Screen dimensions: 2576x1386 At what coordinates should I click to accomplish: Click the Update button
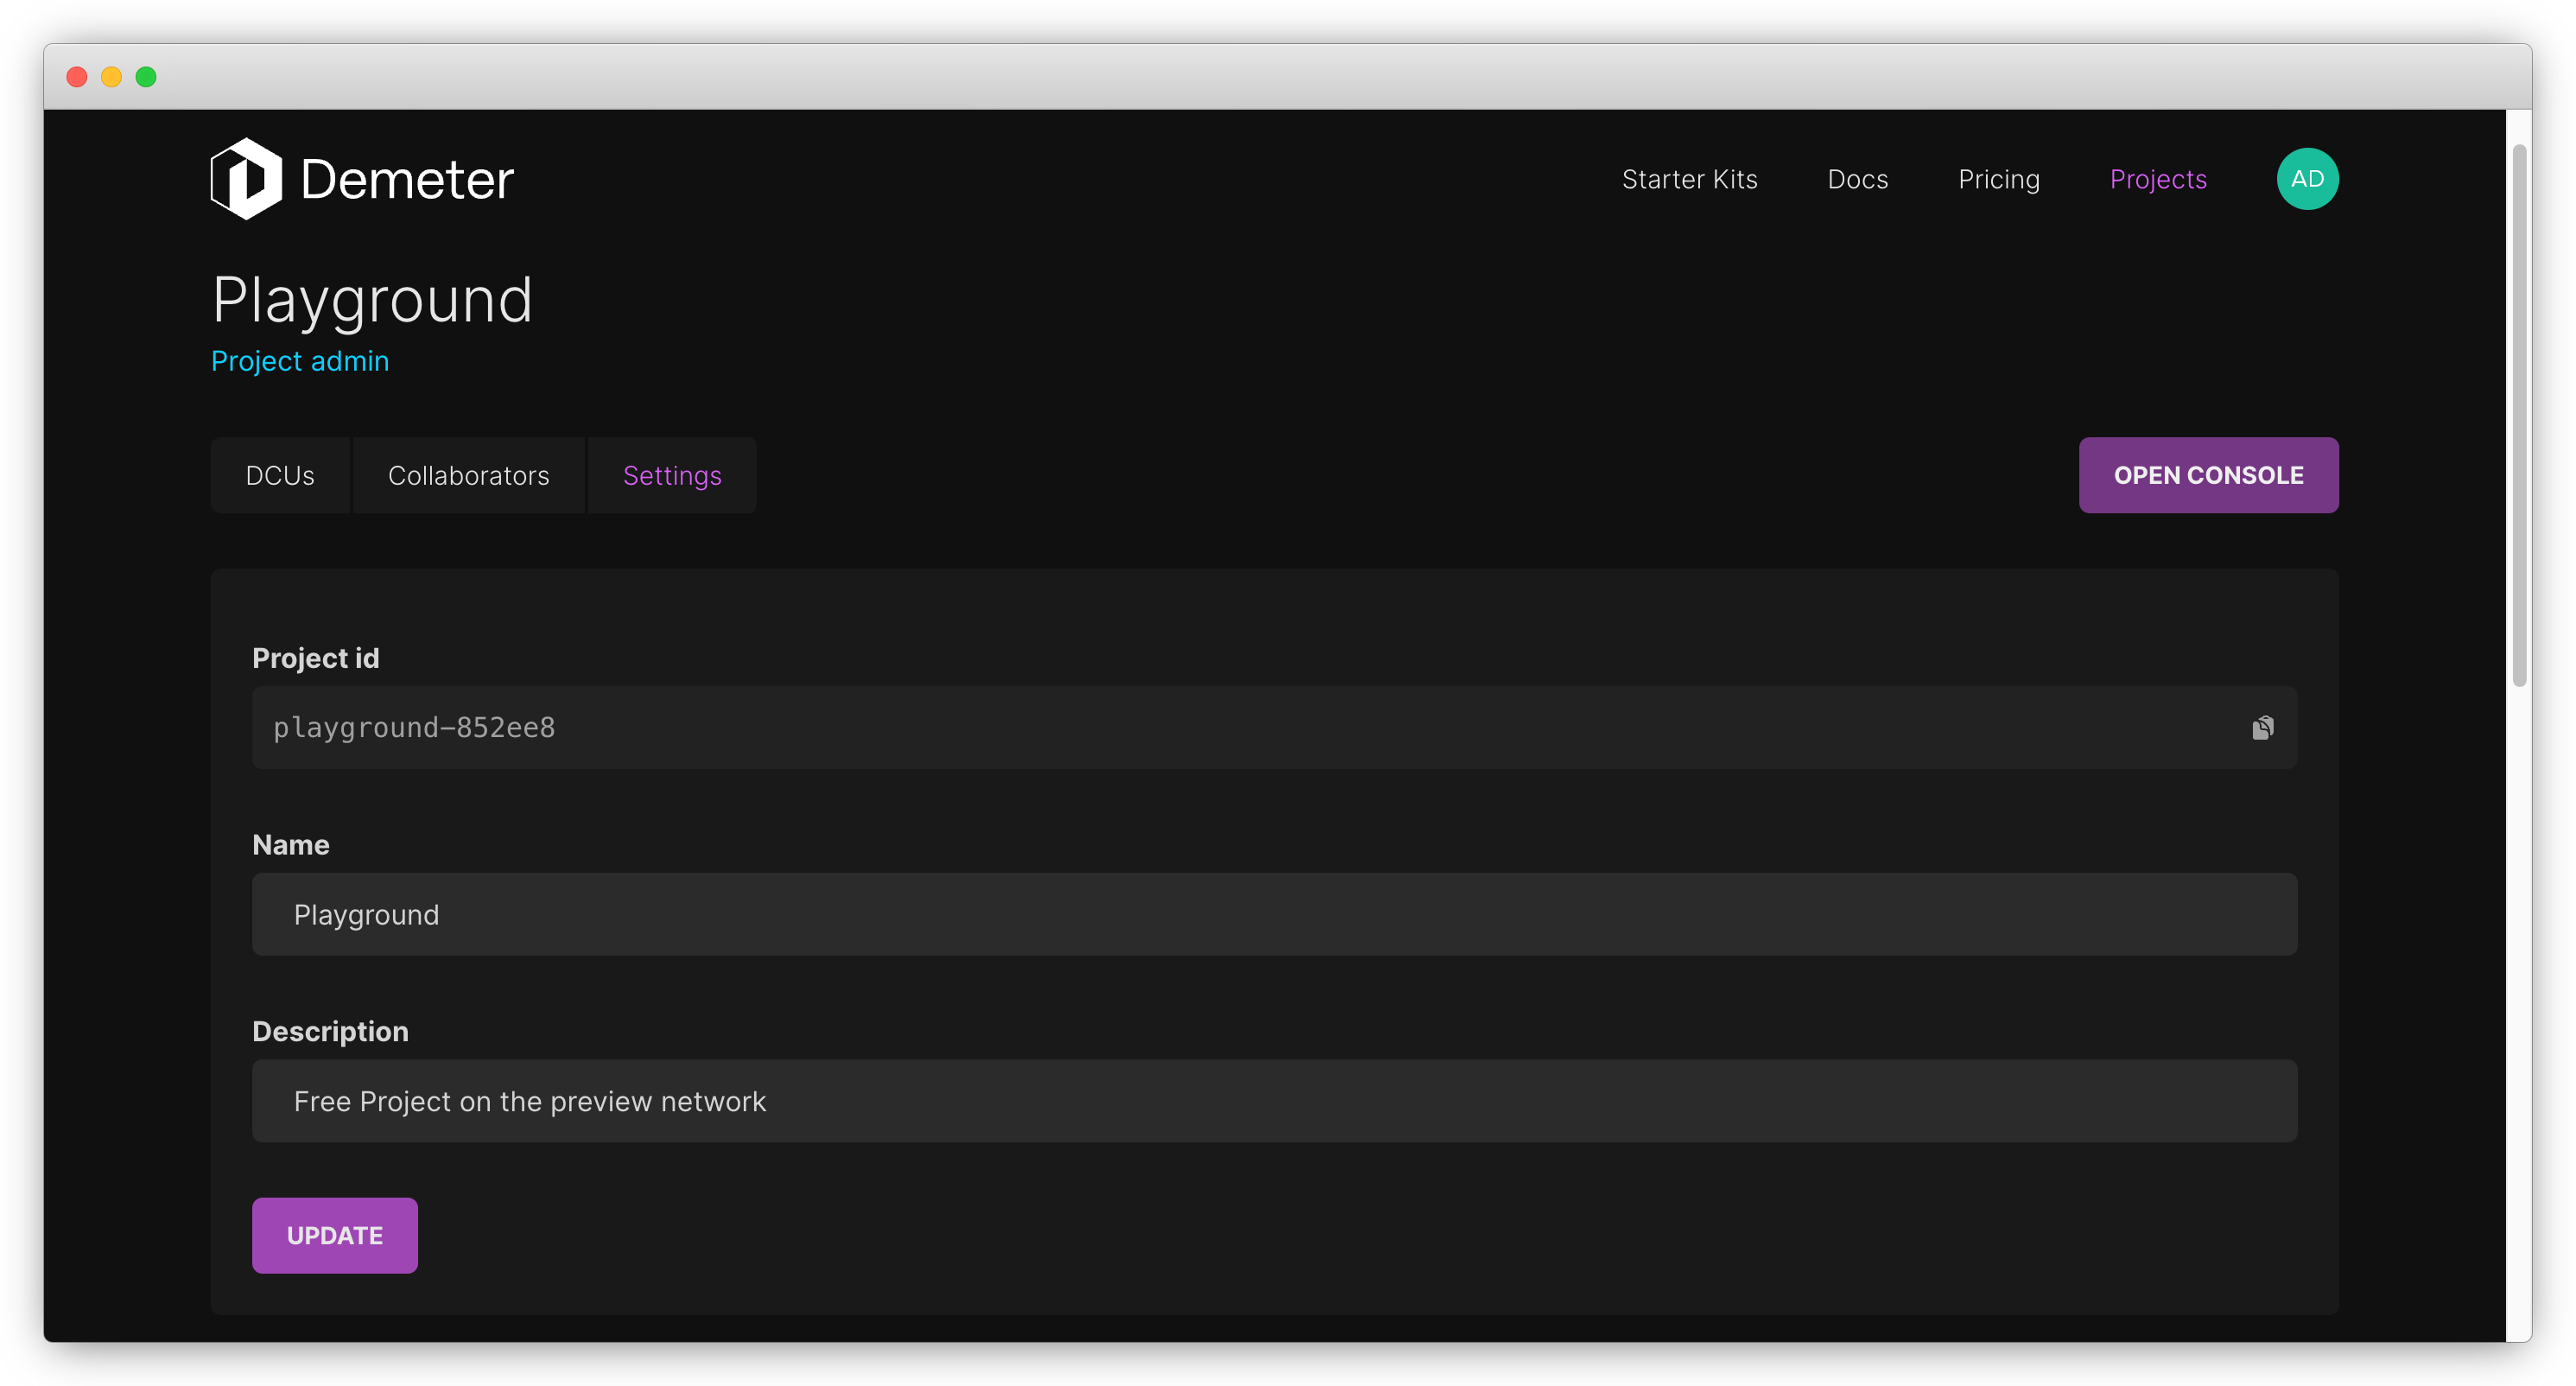click(x=334, y=1235)
